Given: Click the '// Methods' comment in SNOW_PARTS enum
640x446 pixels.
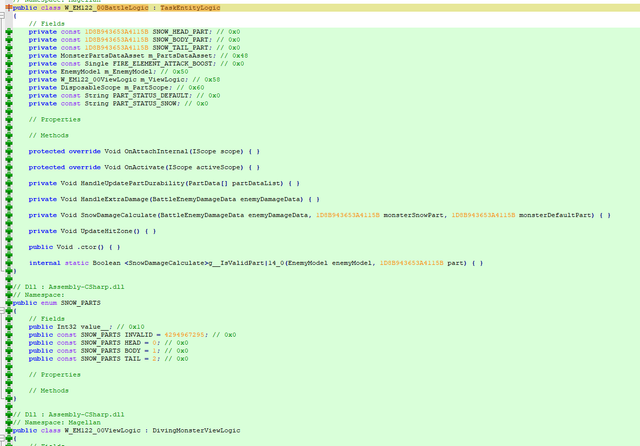Looking at the screenshot, I should pyautogui.click(x=49, y=390).
